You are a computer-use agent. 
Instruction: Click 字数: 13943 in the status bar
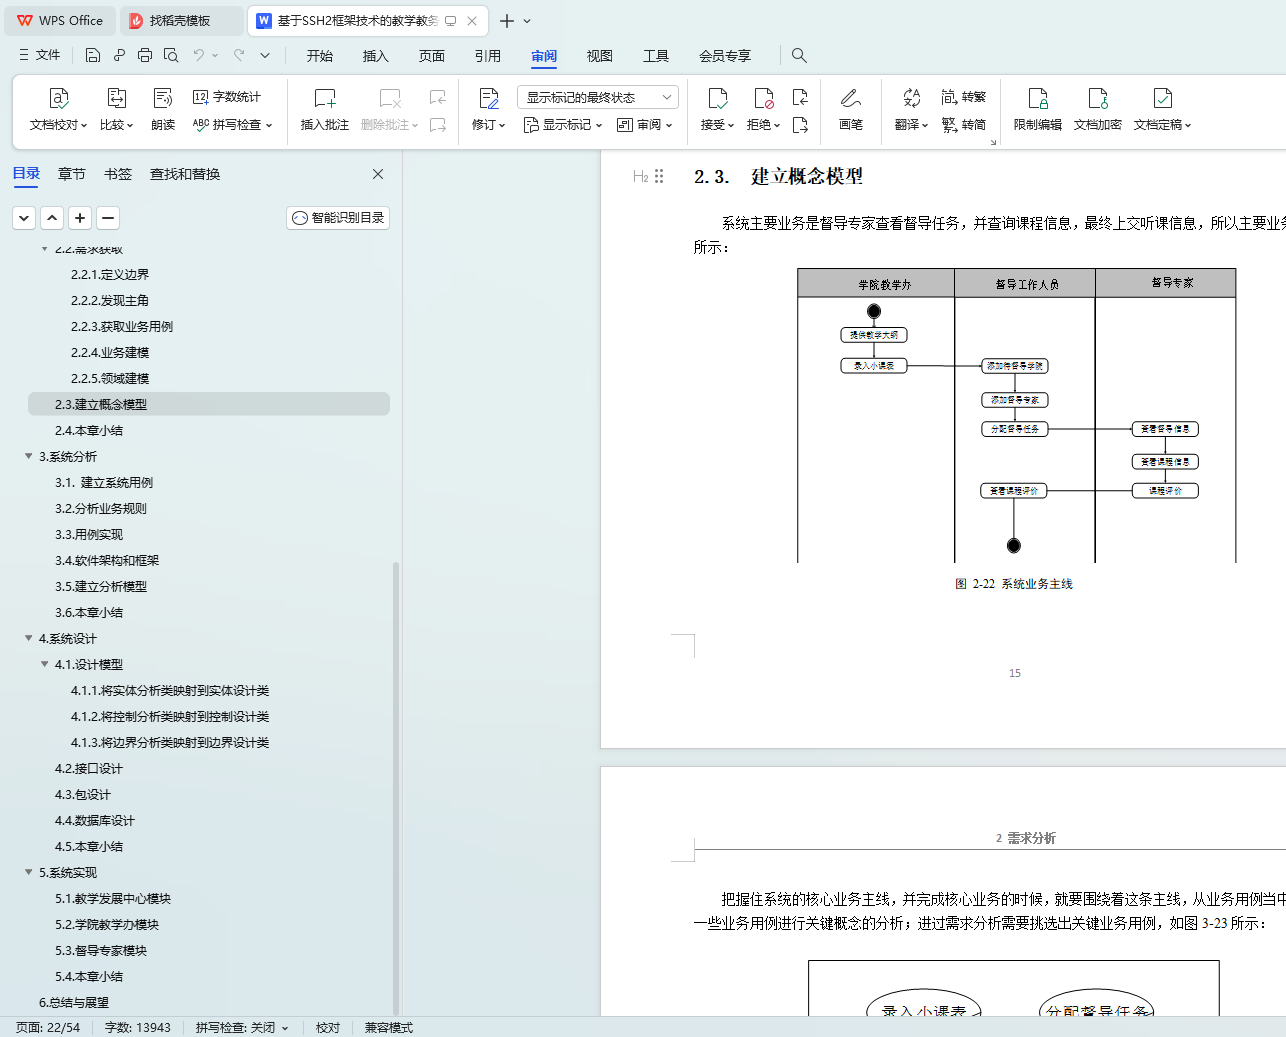tap(138, 1028)
